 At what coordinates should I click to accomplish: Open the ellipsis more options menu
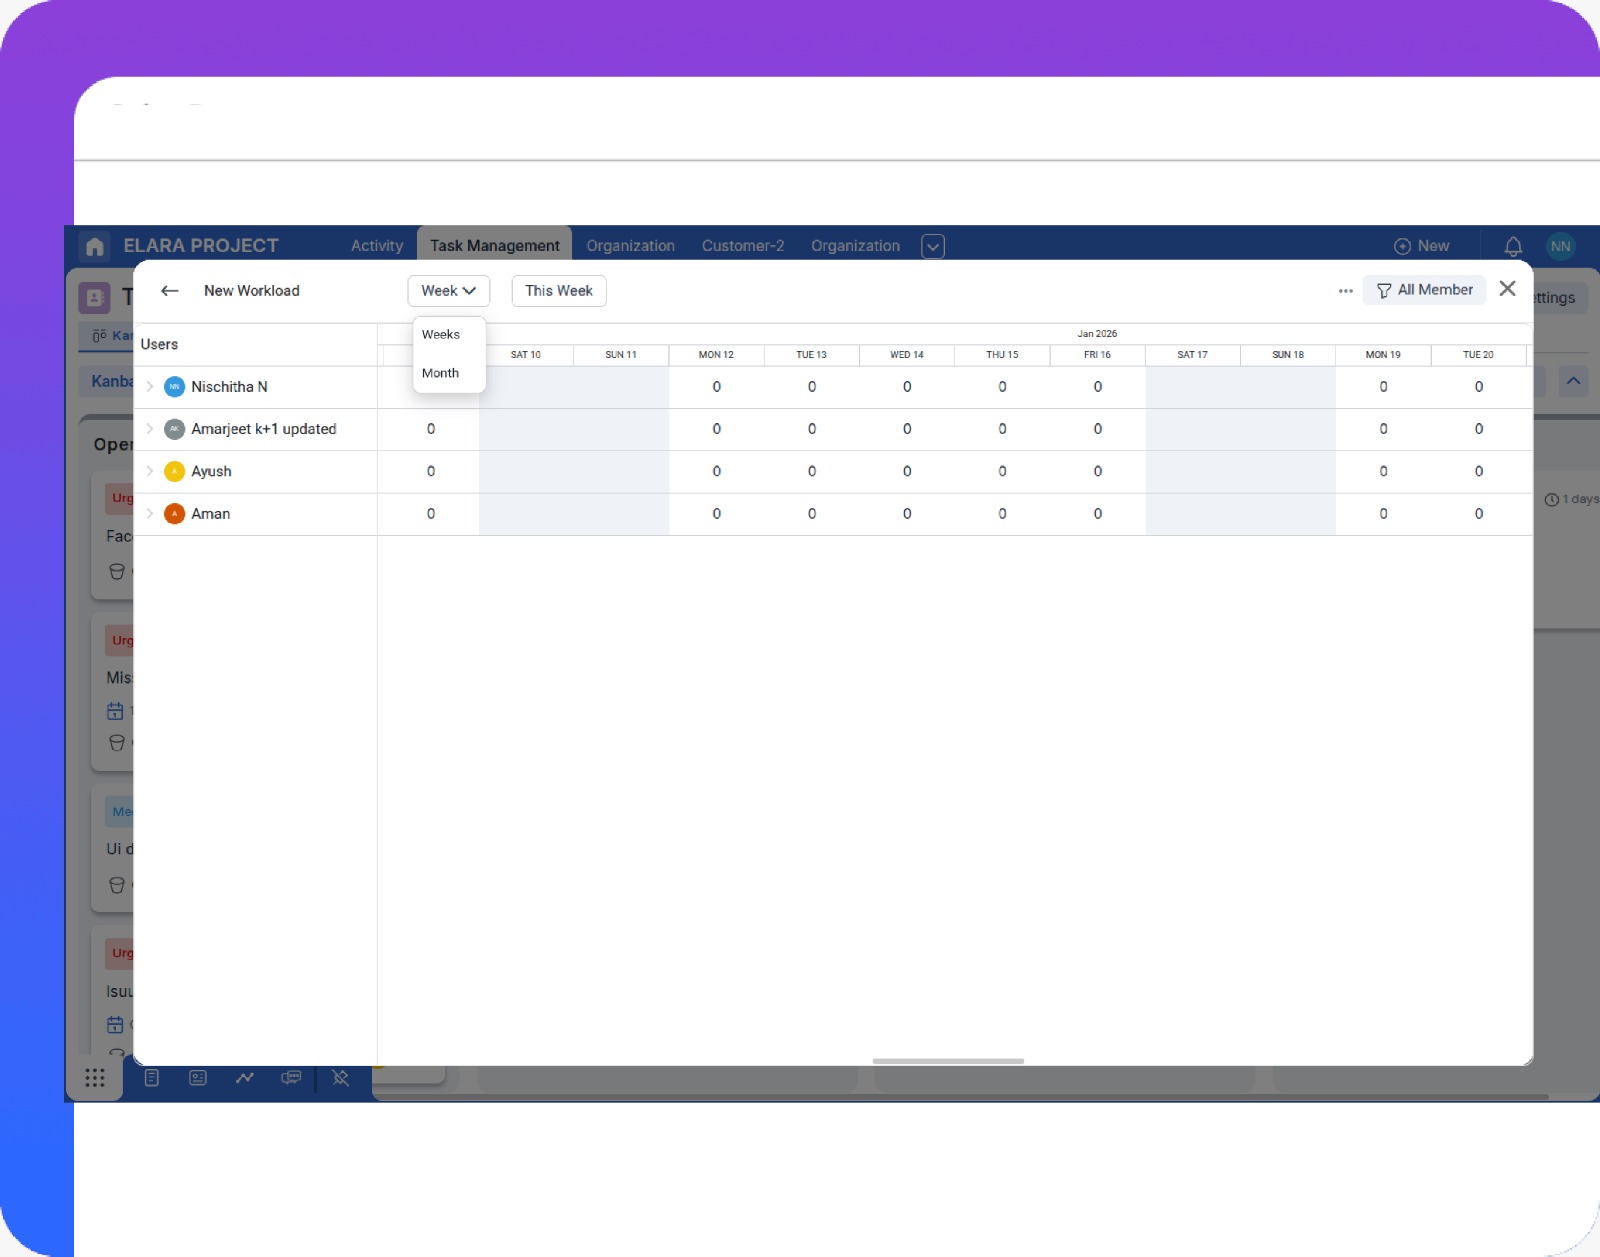coord(1345,290)
